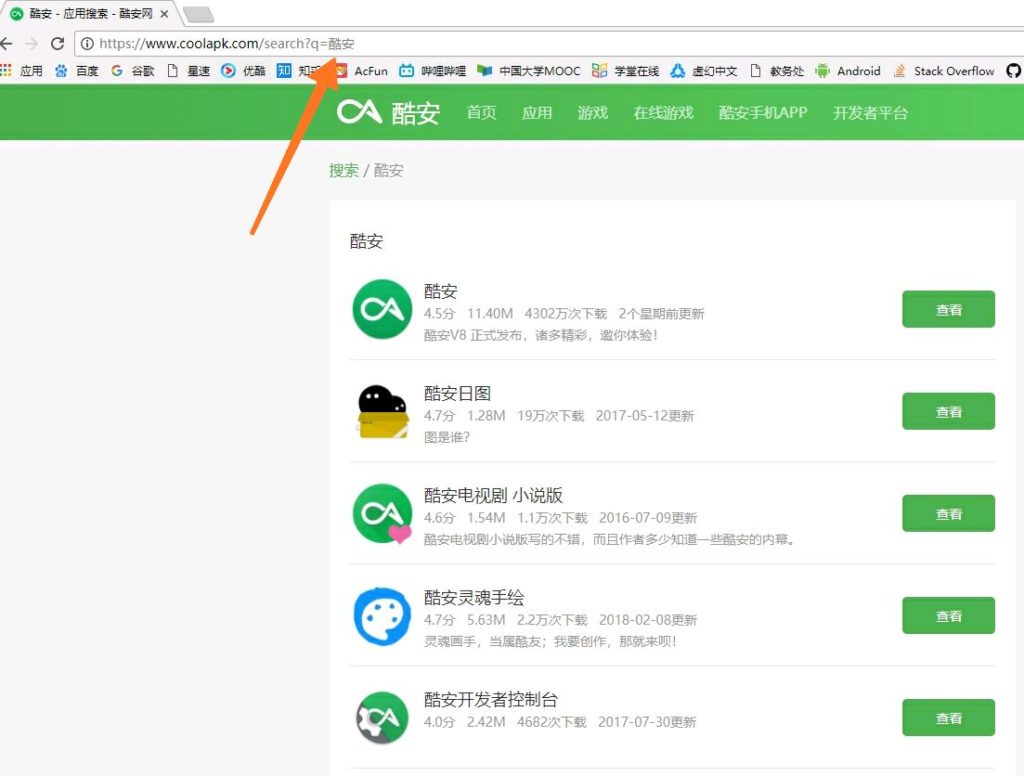Open the 哔哩哔哩 bookmark
The height and width of the screenshot is (776, 1024).
tap(432, 71)
